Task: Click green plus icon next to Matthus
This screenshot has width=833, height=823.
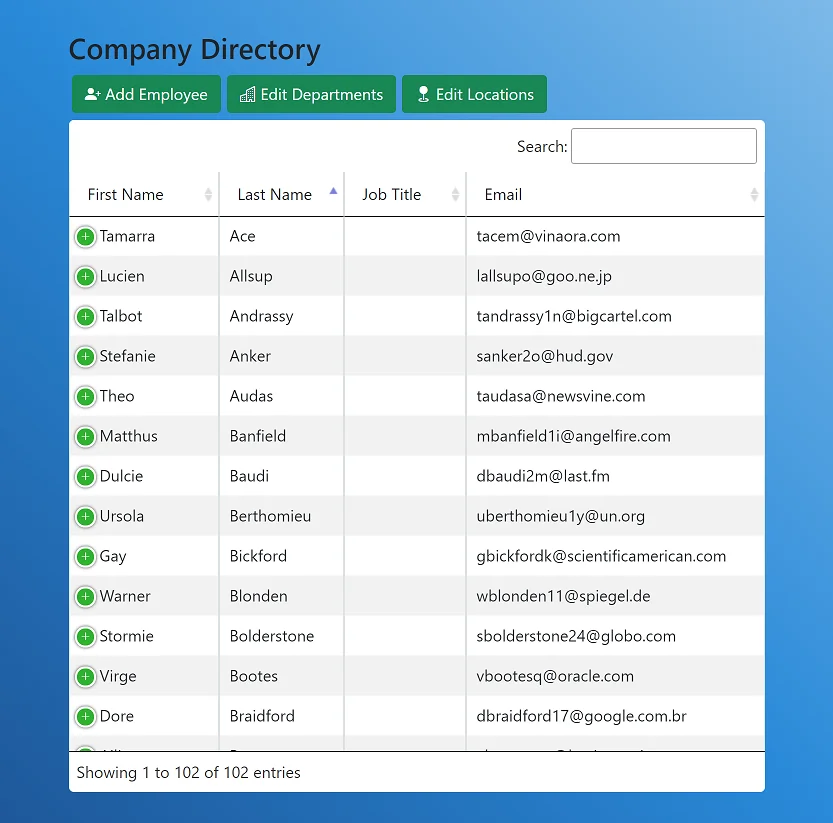Action: pyautogui.click(x=86, y=437)
